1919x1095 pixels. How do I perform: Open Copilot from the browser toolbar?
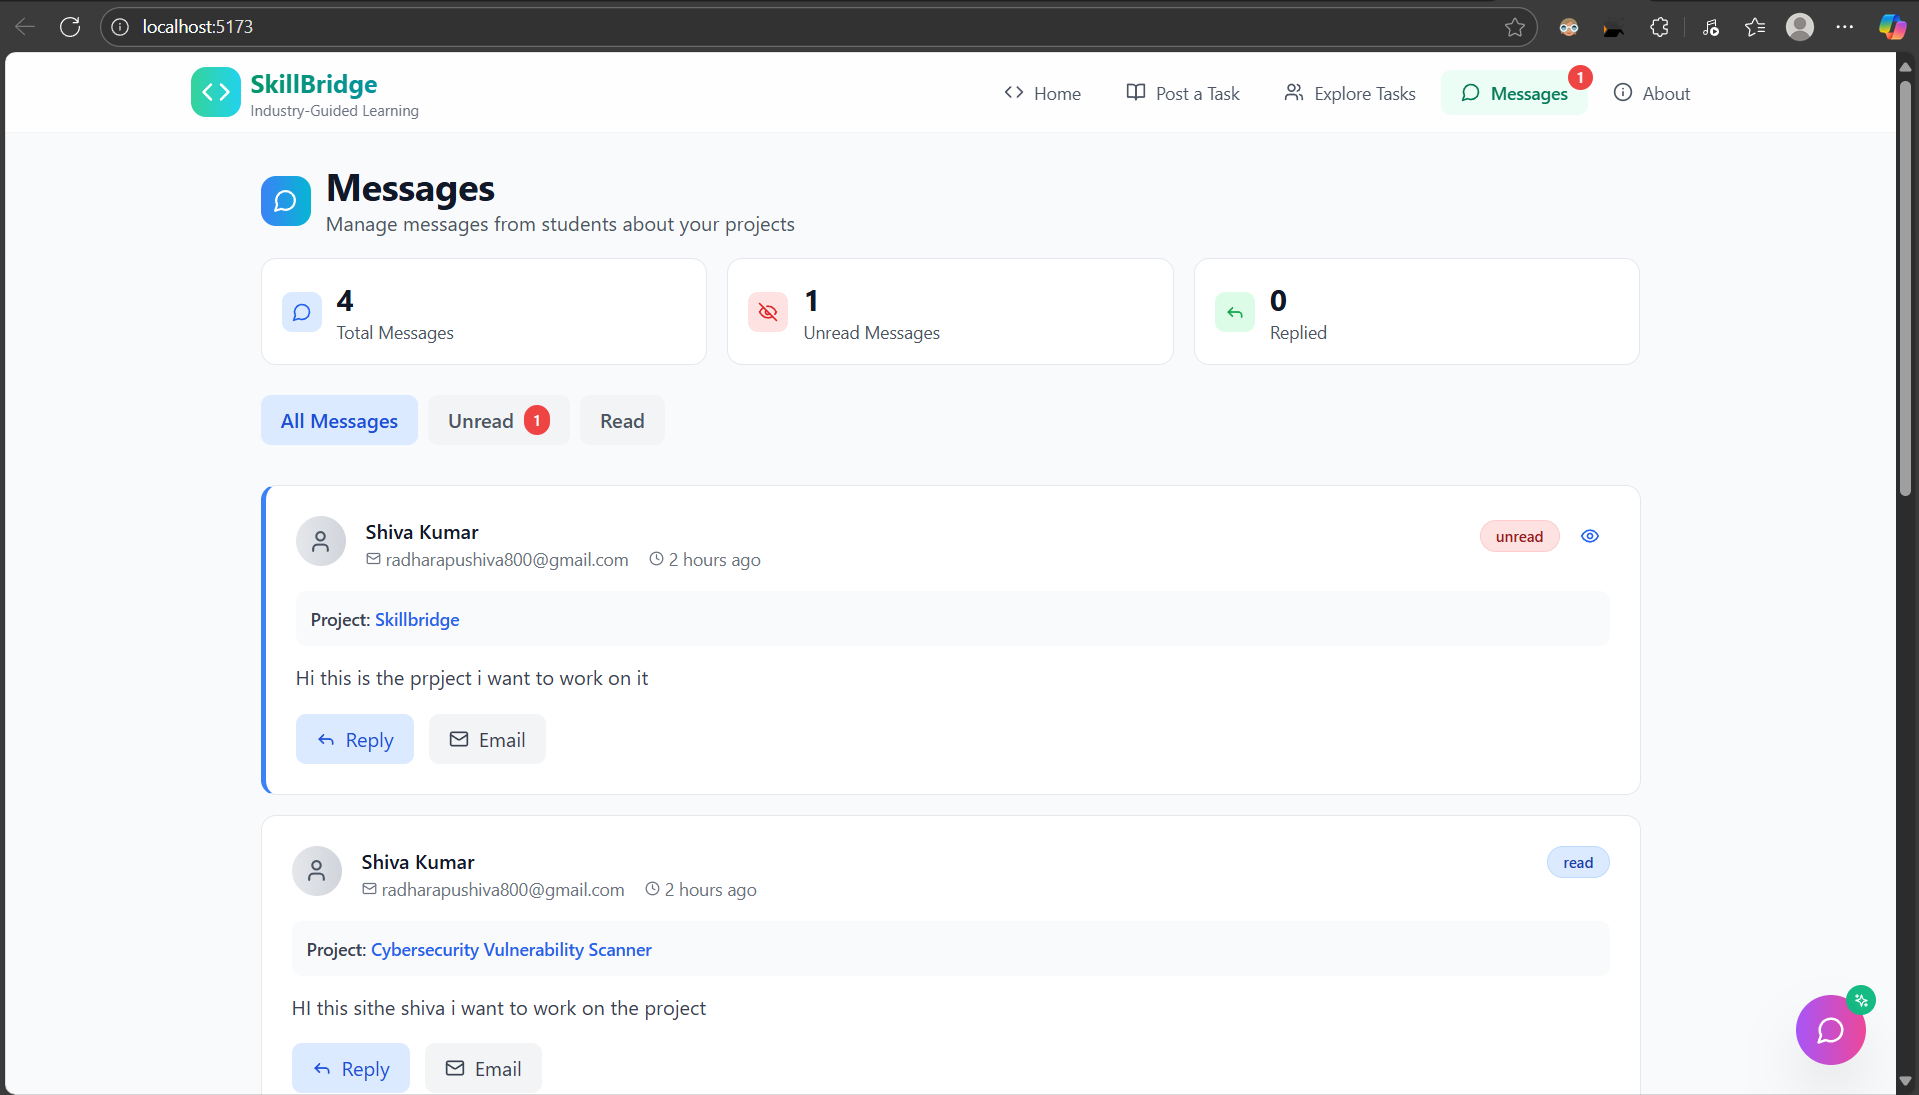pyautogui.click(x=1891, y=26)
